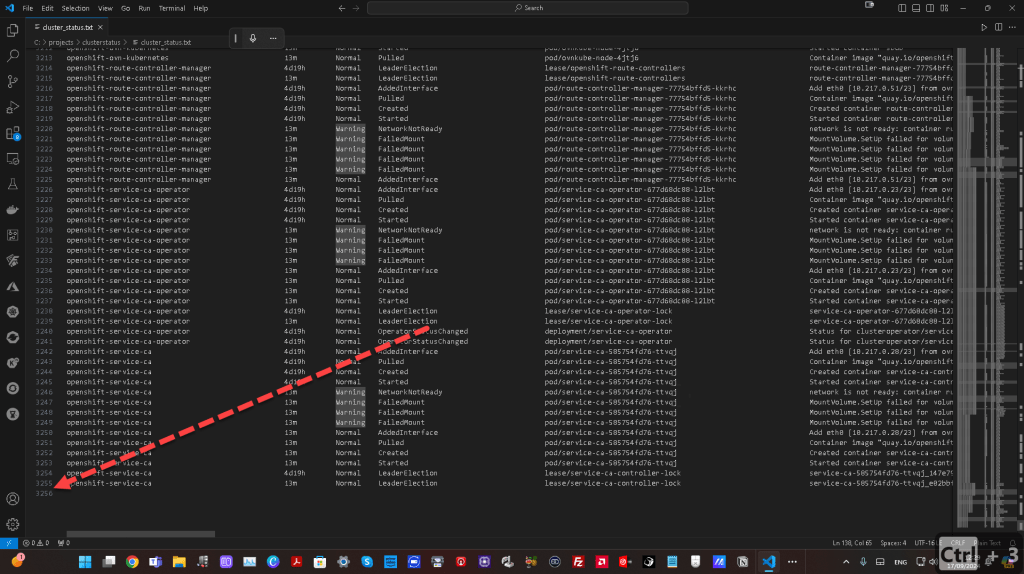
Task: Open taskbar overflow ellipsis
Action: [792, 562]
